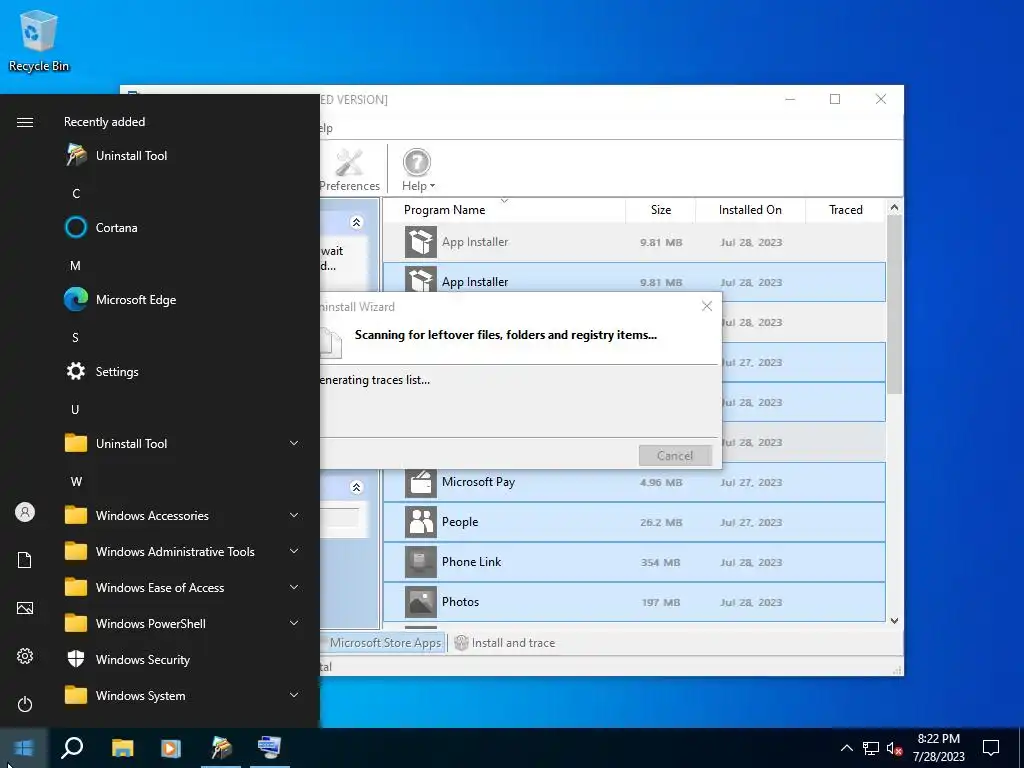Click the program list scroll down arrow
This screenshot has height=768, width=1024.
pos(894,620)
